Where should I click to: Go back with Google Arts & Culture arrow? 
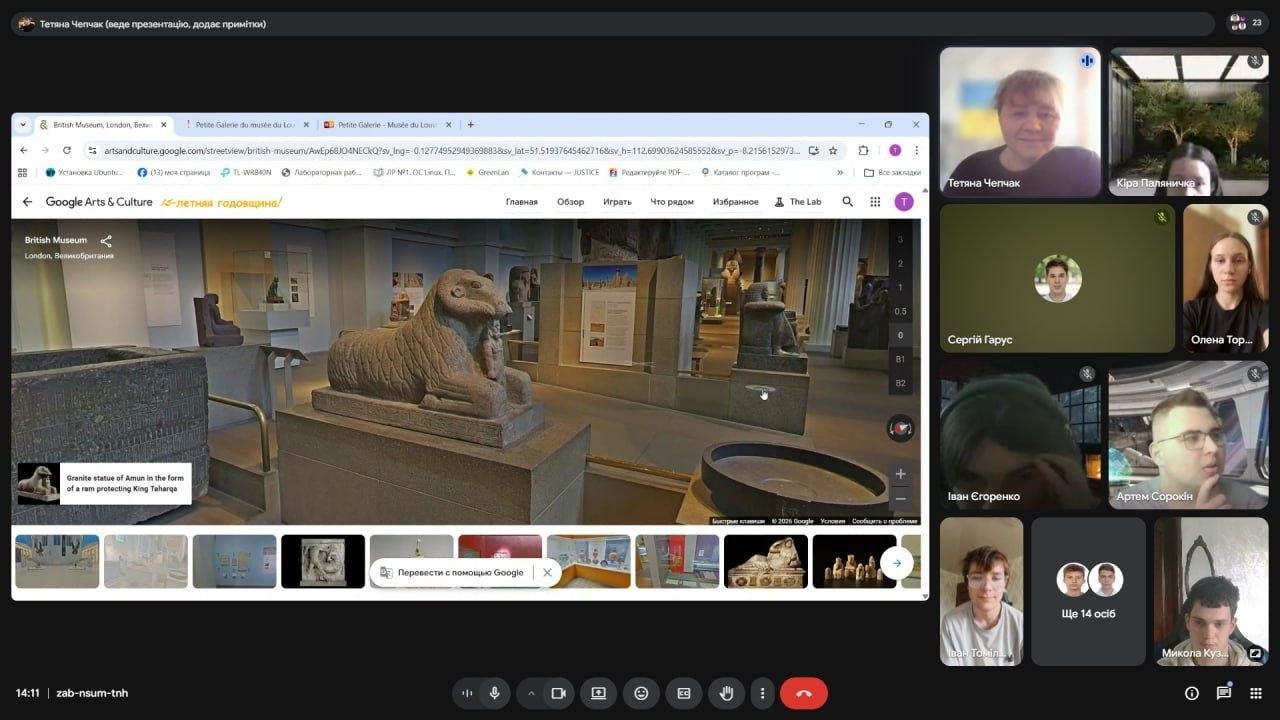click(x=27, y=202)
